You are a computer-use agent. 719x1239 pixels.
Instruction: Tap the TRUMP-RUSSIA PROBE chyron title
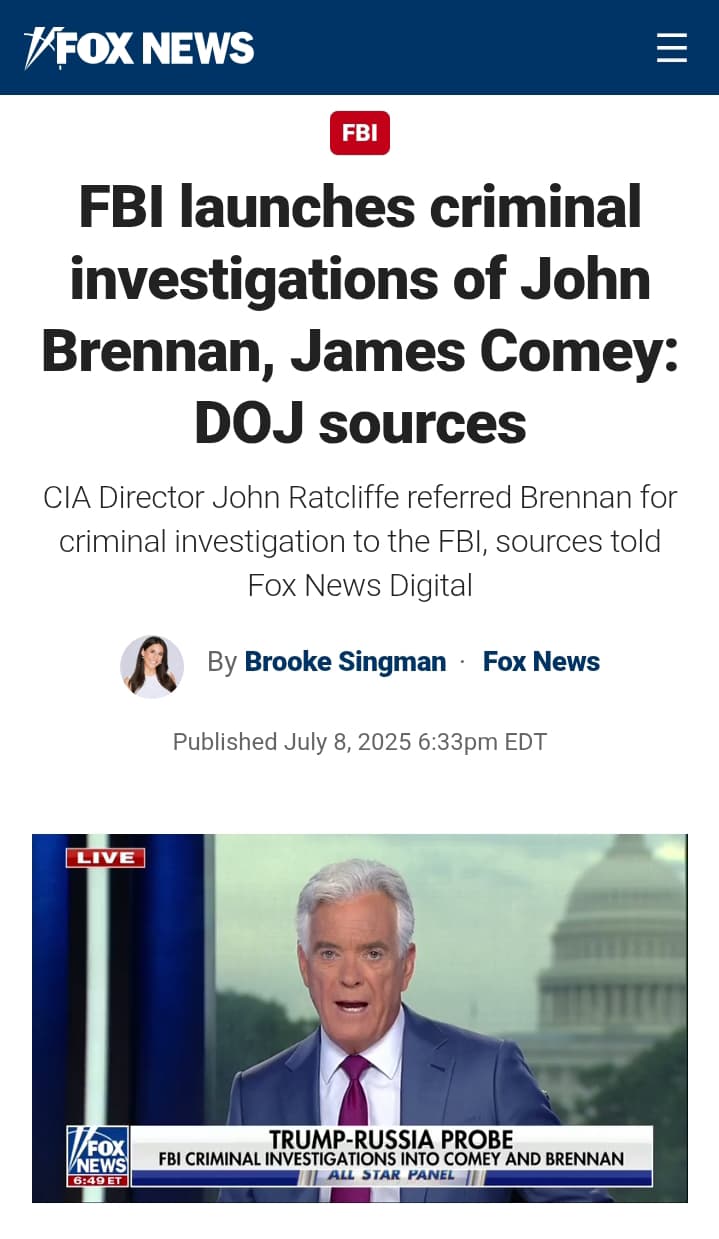point(391,1140)
